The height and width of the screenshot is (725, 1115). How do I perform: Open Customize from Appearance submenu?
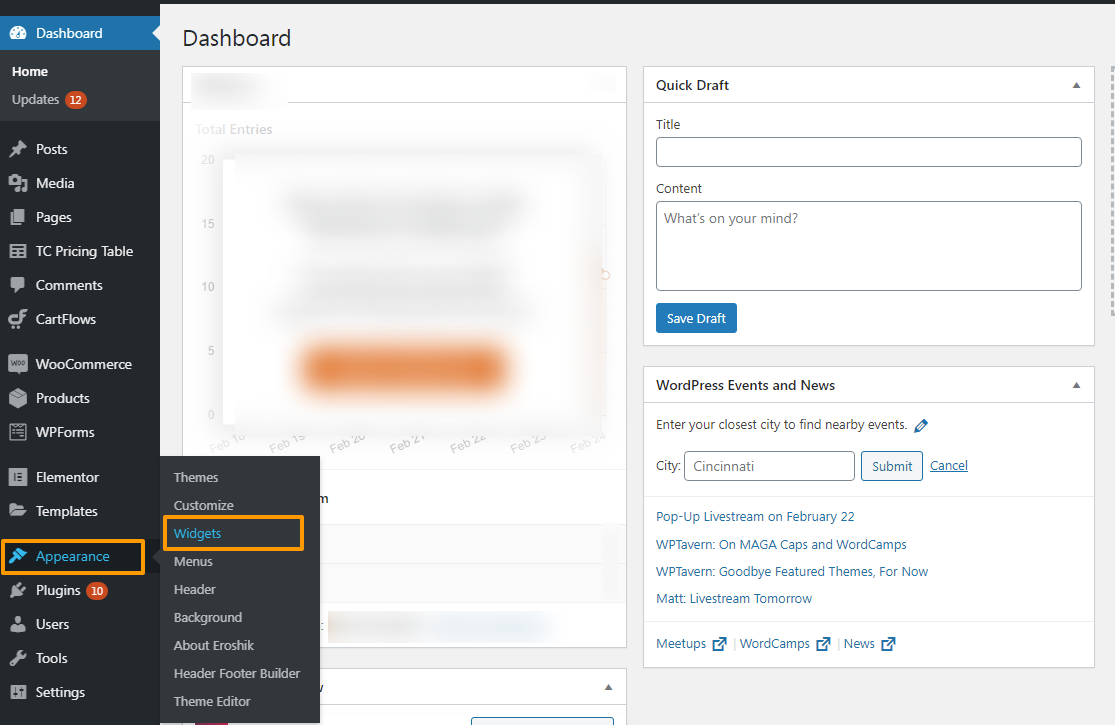click(x=204, y=505)
